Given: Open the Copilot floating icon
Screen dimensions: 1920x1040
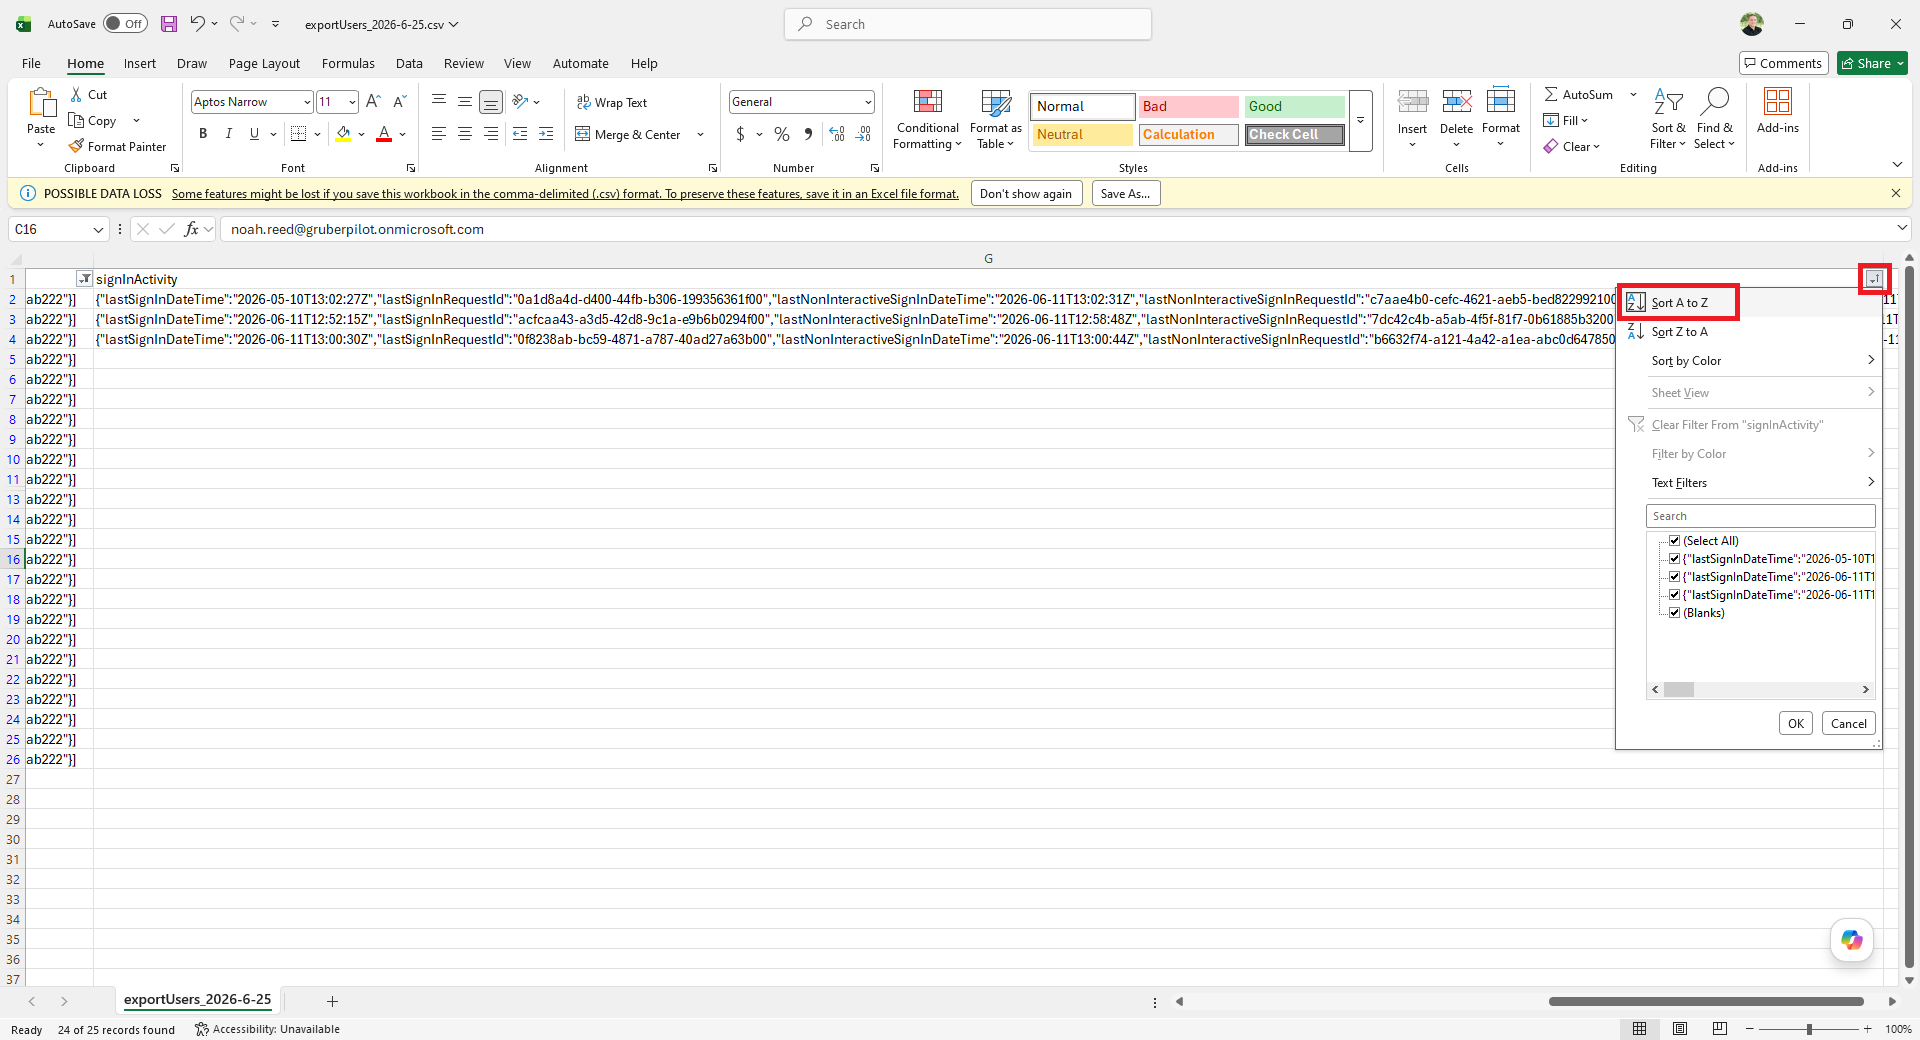Looking at the screenshot, I should (1852, 940).
